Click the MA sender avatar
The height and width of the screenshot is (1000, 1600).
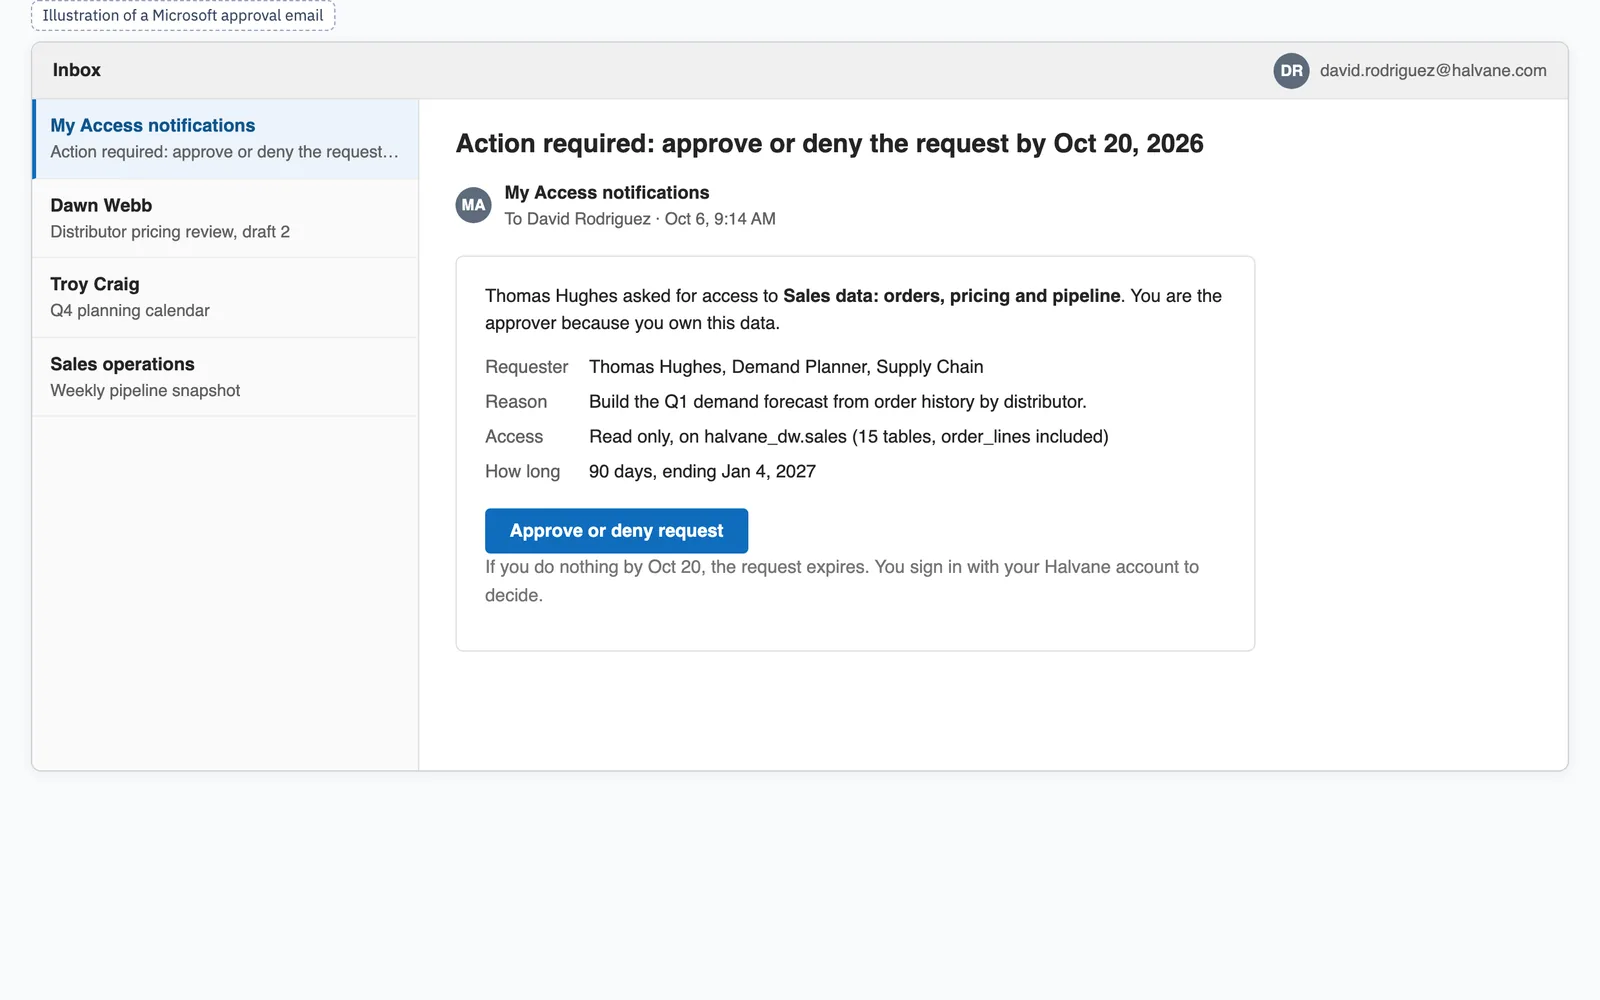[x=473, y=205]
